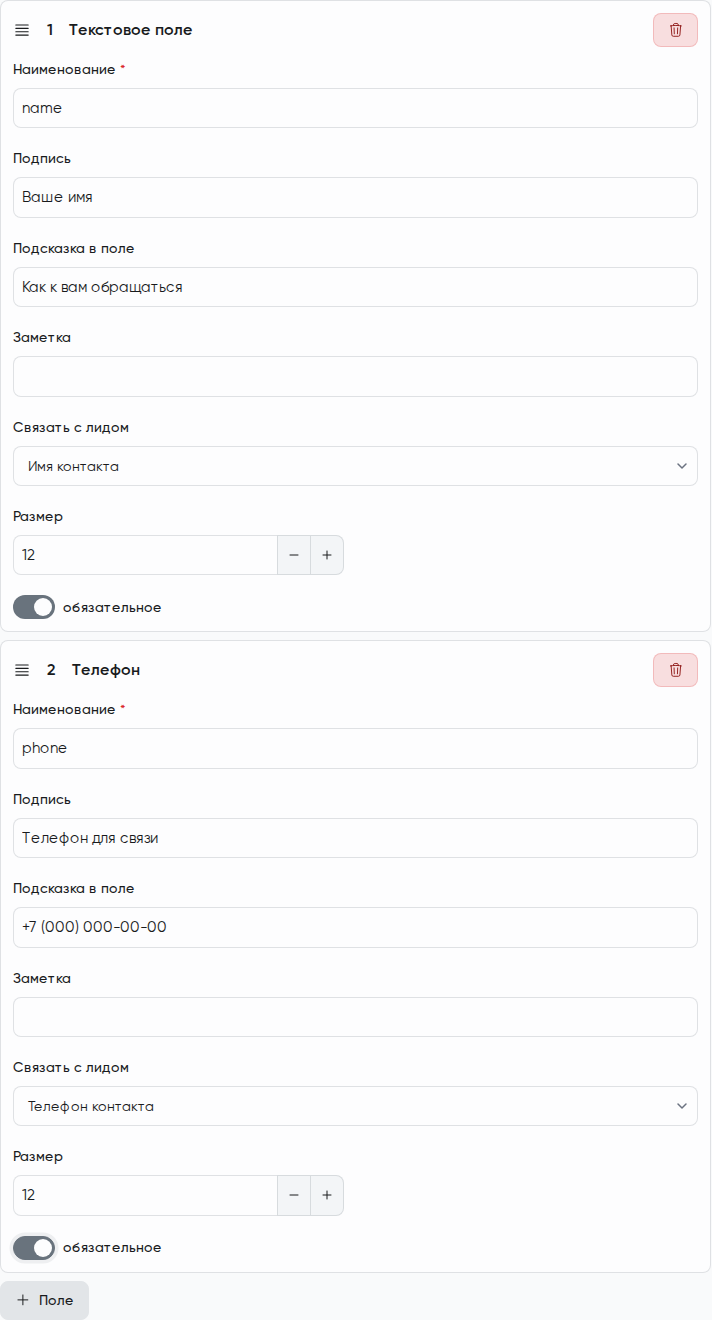The width and height of the screenshot is (712, 1320).
Task: Edit the Ваше имя caption field
Action: pyautogui.click(x=355, y=197)
